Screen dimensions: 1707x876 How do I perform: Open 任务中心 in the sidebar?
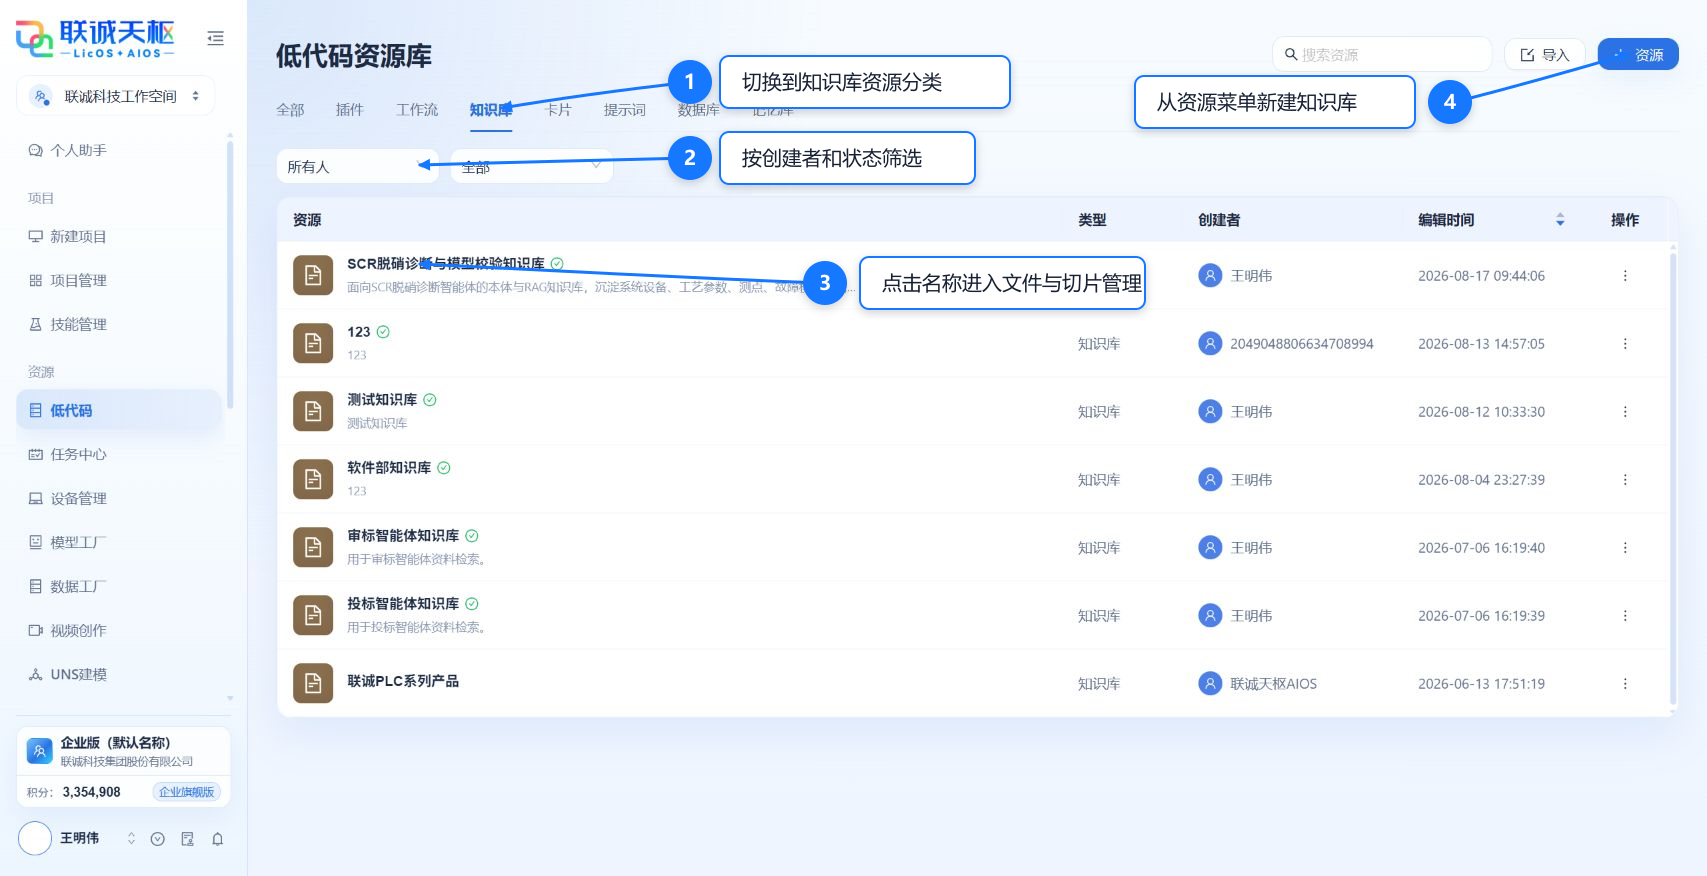119,455
